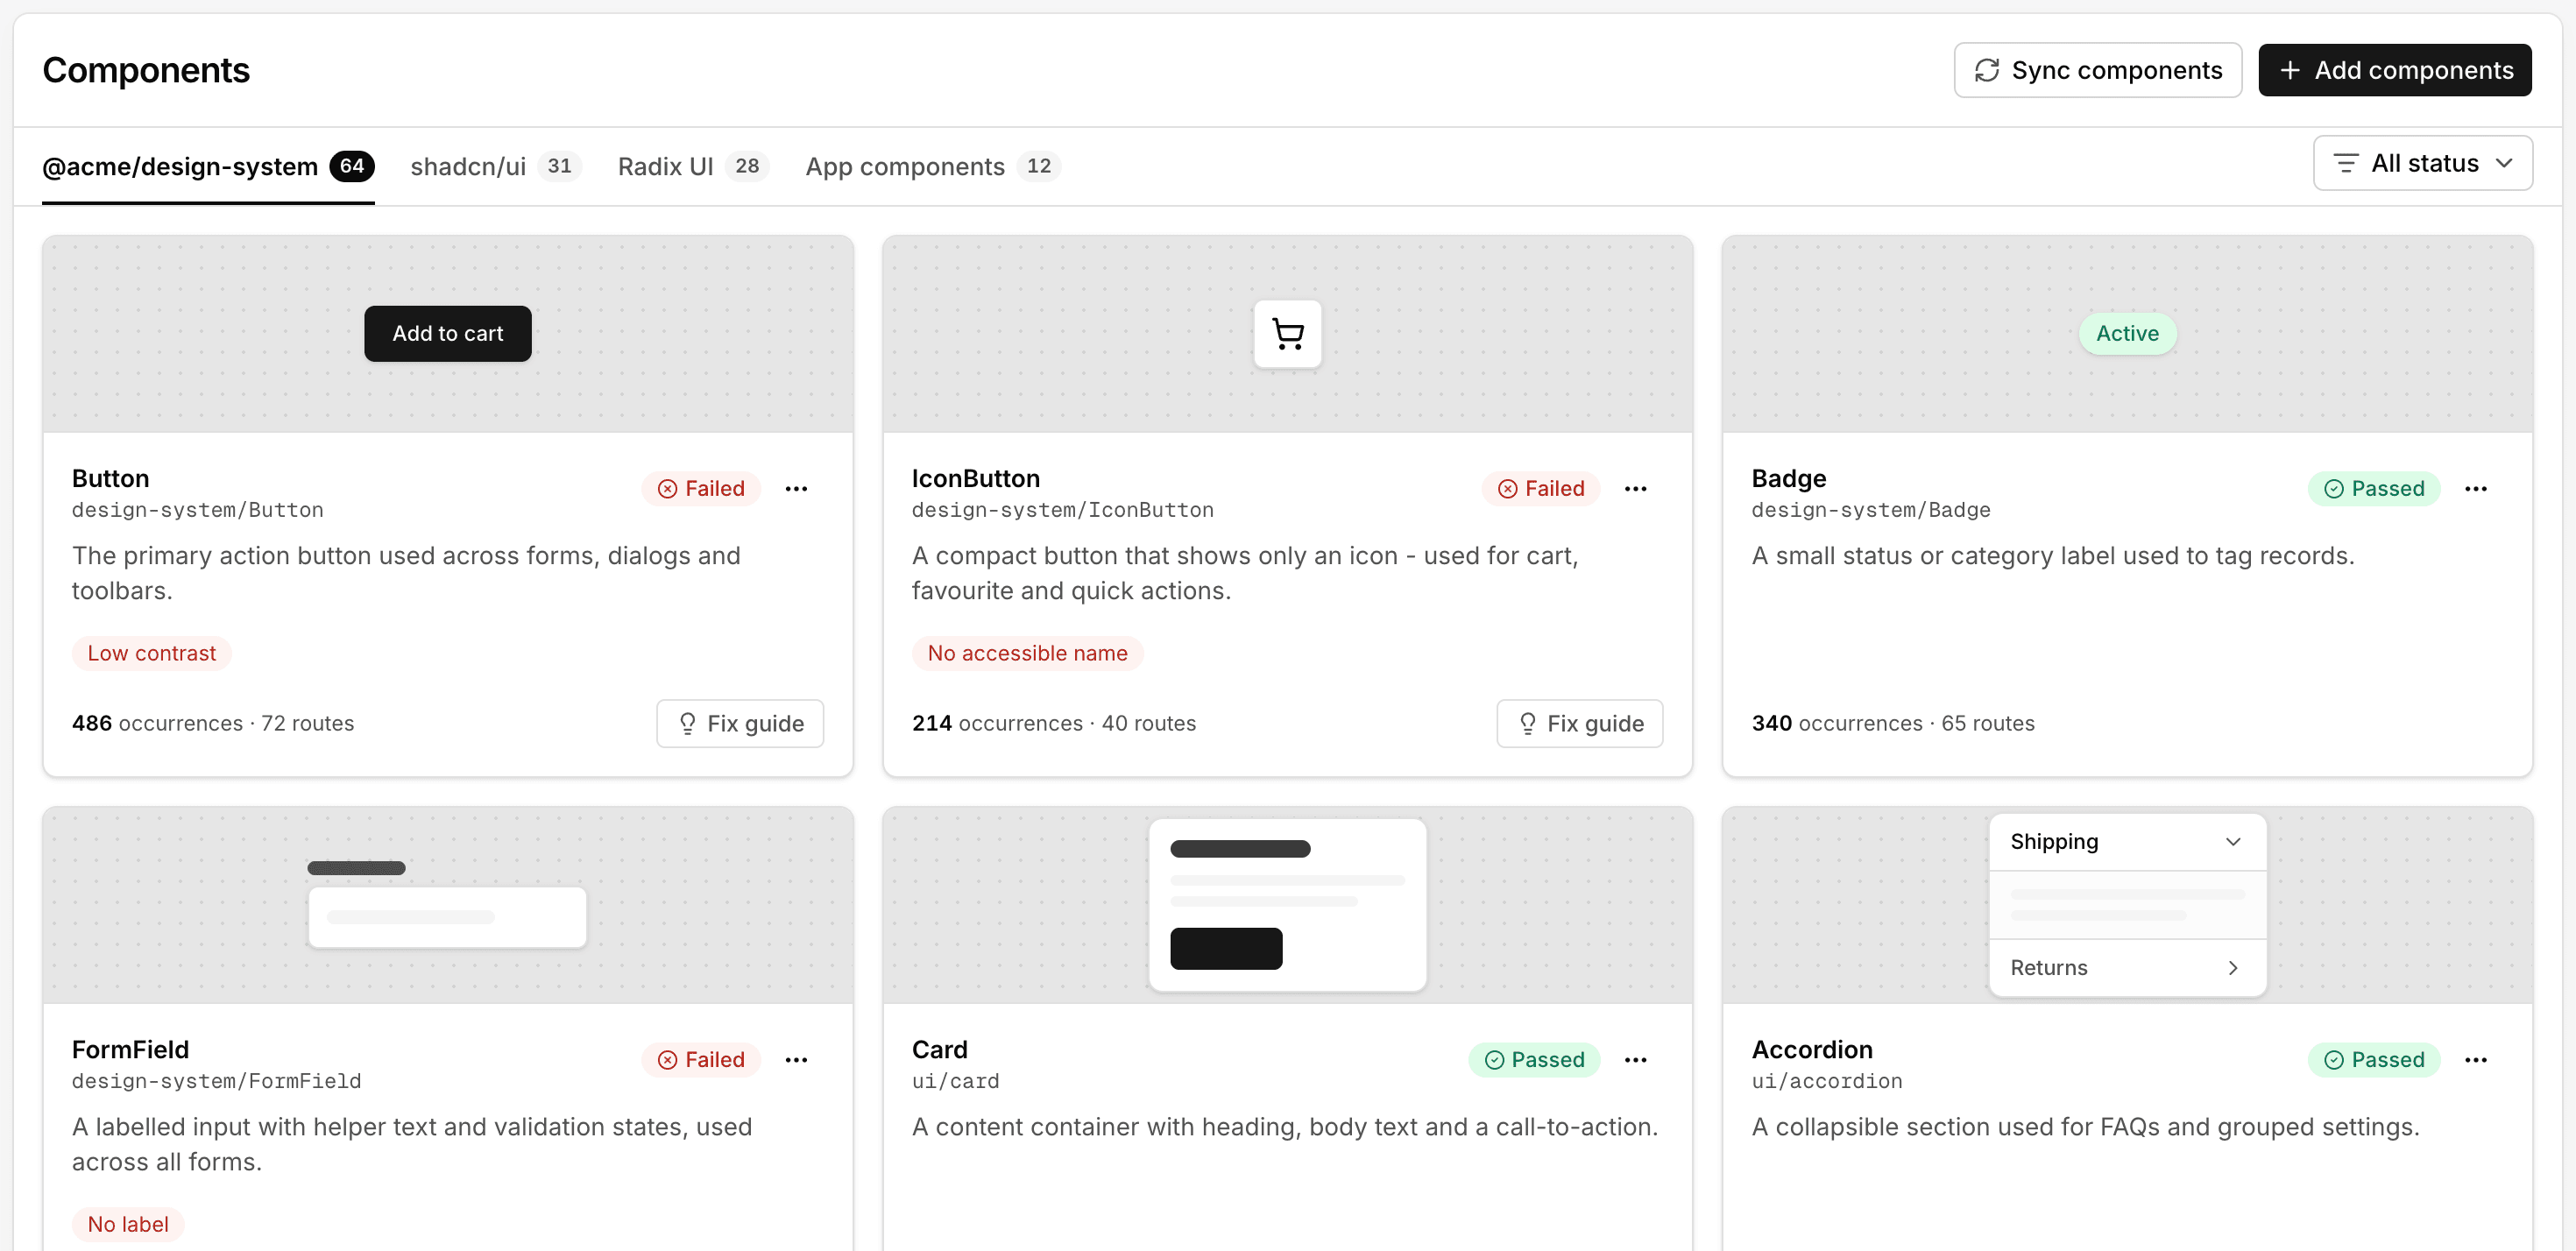Click the design-system/IconButton path text
This screenshot has width=2576, height=1251.
(x=1062, y=510)
